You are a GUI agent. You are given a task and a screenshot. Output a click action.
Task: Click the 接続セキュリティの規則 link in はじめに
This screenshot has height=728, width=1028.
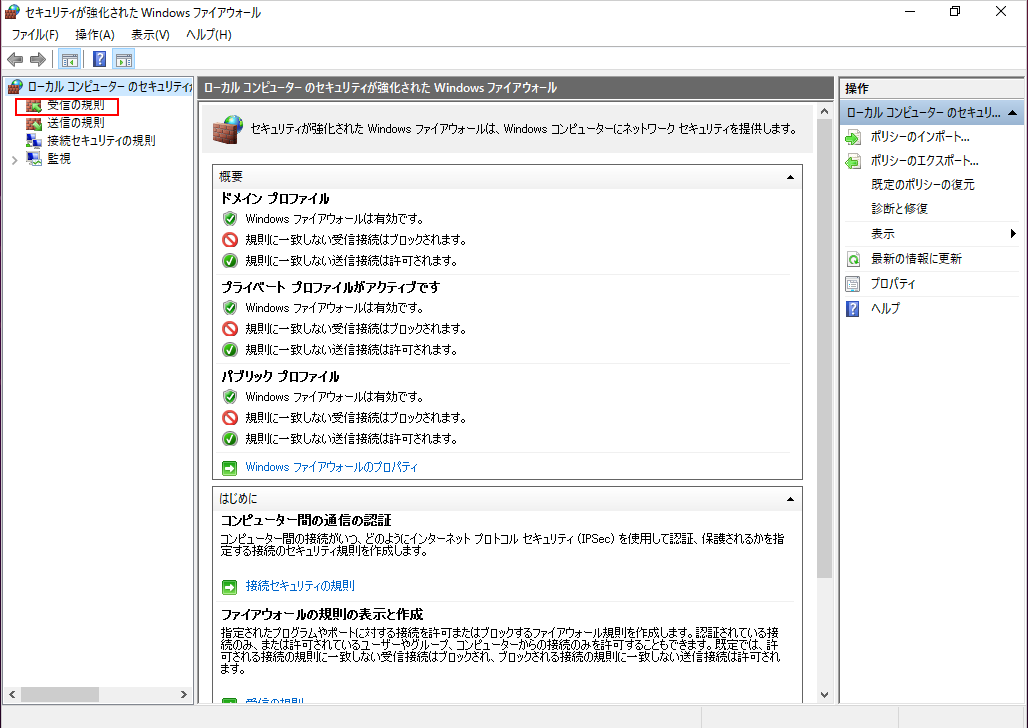[x=300, y=586]
